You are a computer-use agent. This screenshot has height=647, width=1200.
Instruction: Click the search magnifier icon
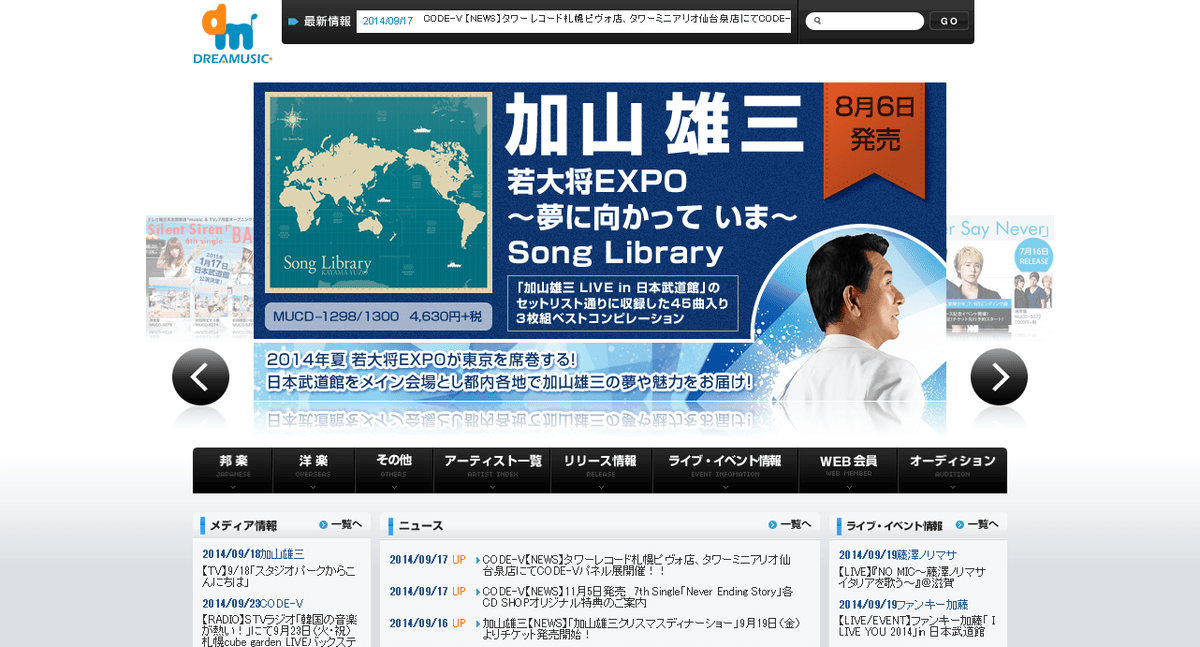click(x=818, y=21)
